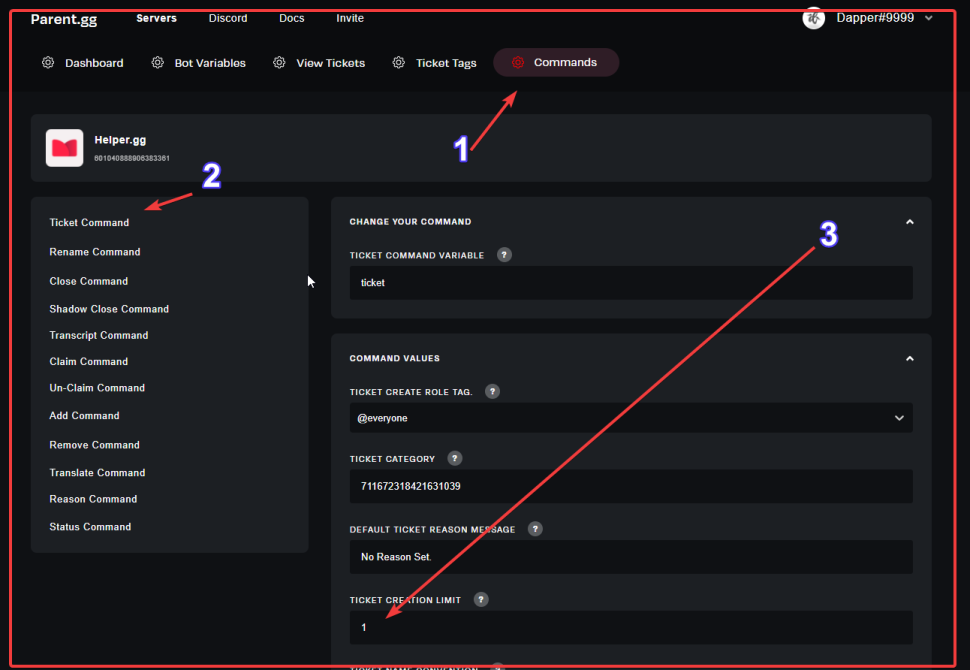Select the Commands tab

pos(556,62)
